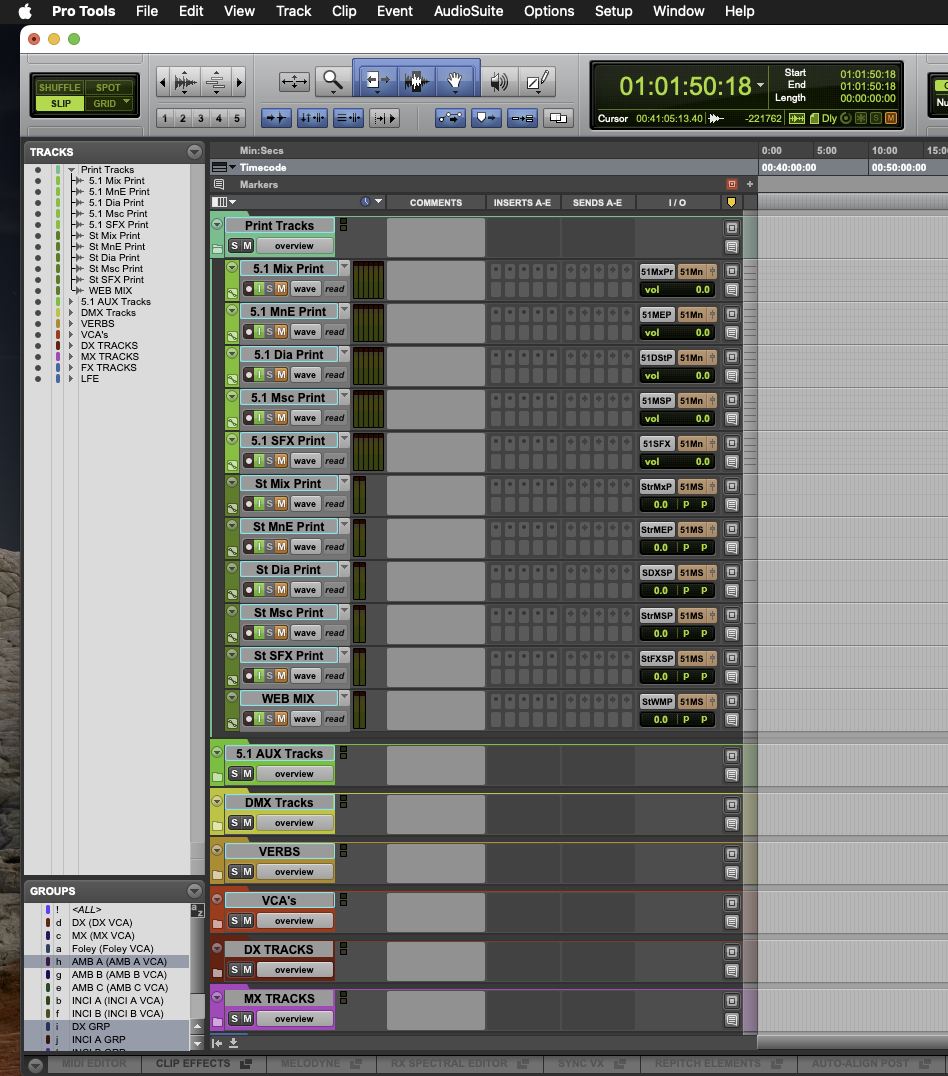Open the Track menu

294,11
